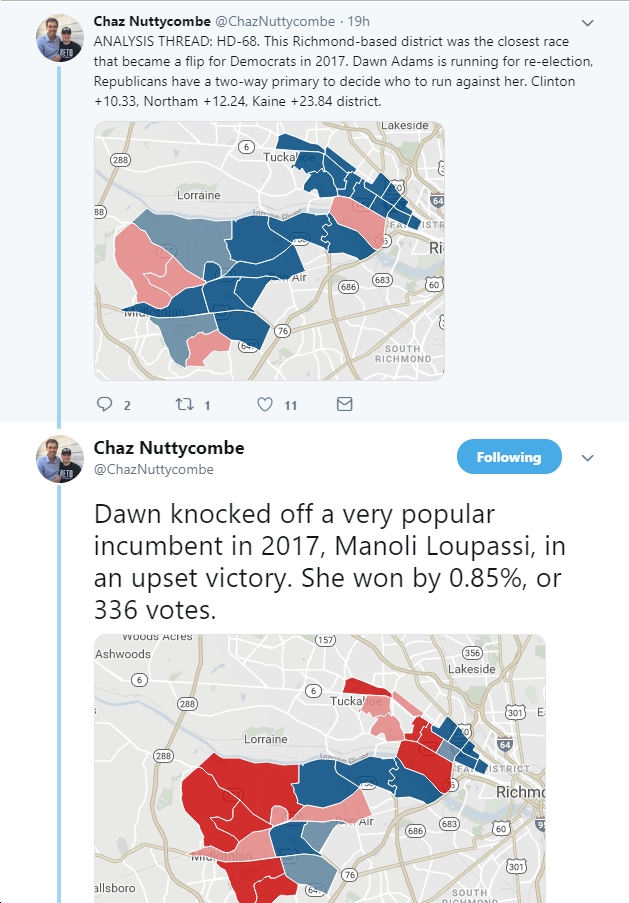Click the first tweet's analysis thread text

point(343,71)
